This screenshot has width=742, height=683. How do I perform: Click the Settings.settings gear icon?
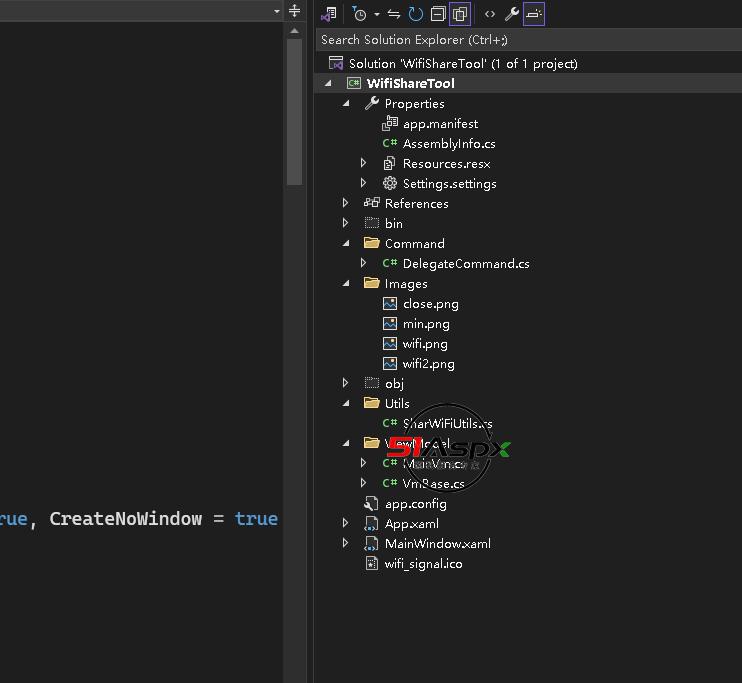[390, 183]
